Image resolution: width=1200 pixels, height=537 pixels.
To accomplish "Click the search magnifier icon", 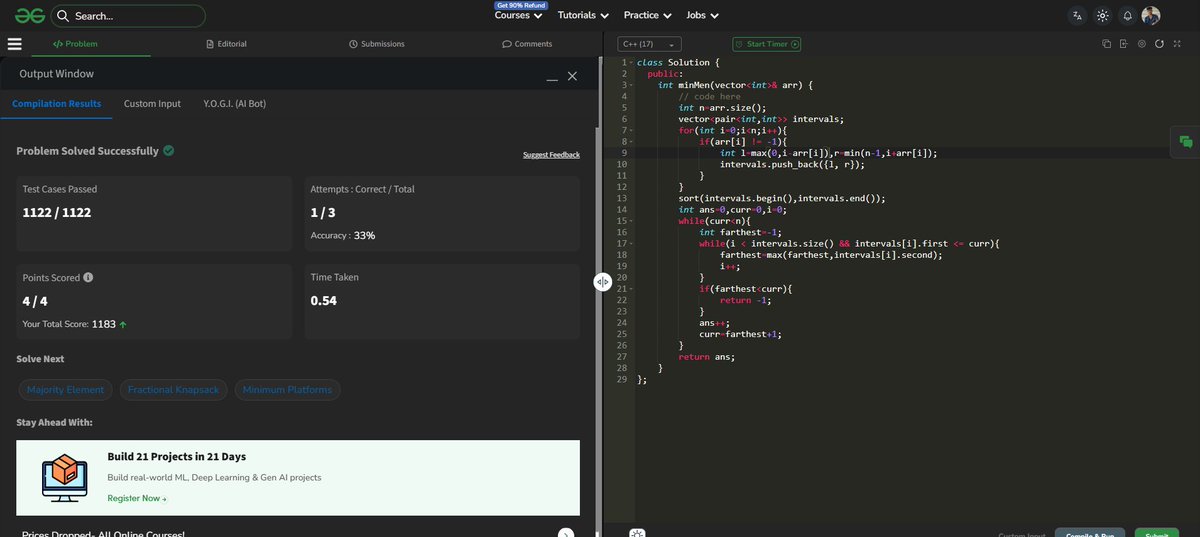I will pyautogui.click(x=64, y=16).
